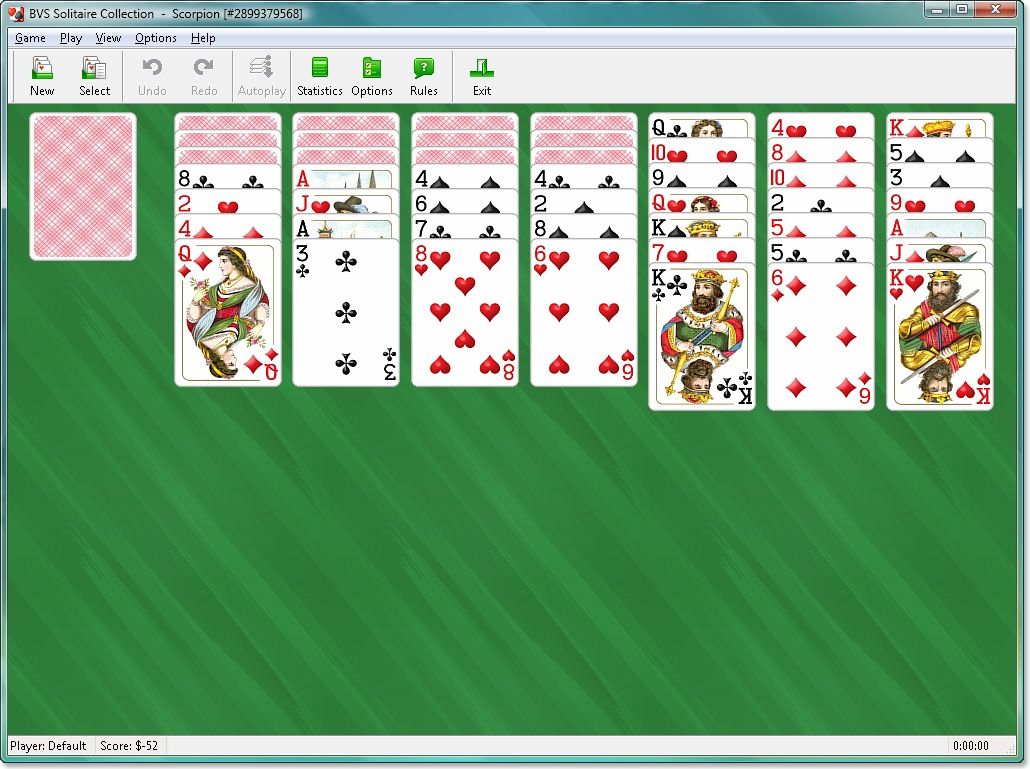1030x769 pixels.
Task: Click the Player: Default status field
Action: pos(48,746)
